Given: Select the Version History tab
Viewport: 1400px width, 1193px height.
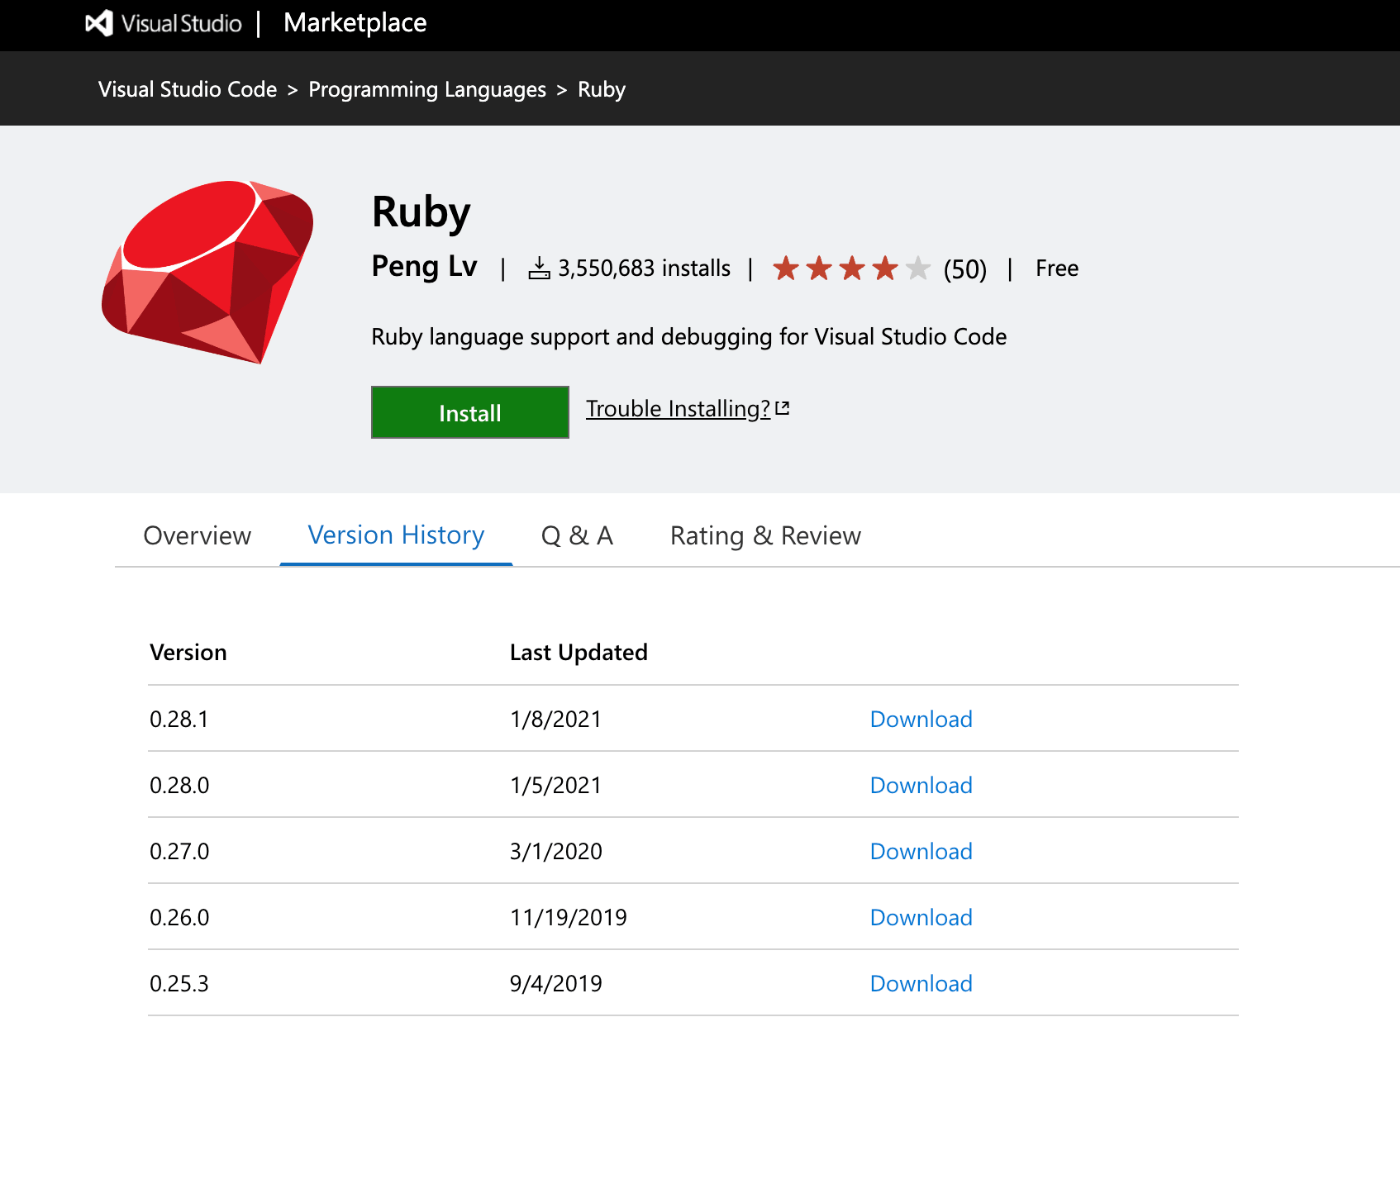Looking at the screenshot, I should click(395, 535).
